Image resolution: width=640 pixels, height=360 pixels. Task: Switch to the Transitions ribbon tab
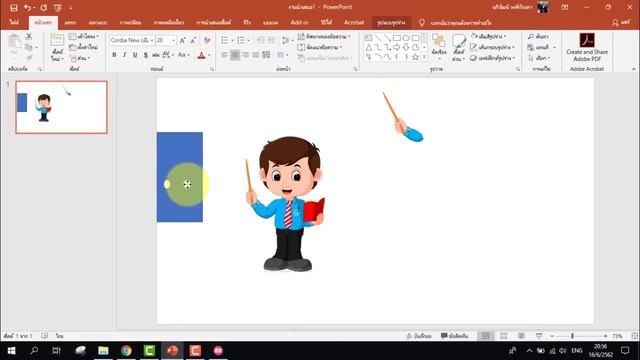click(131, 22)
